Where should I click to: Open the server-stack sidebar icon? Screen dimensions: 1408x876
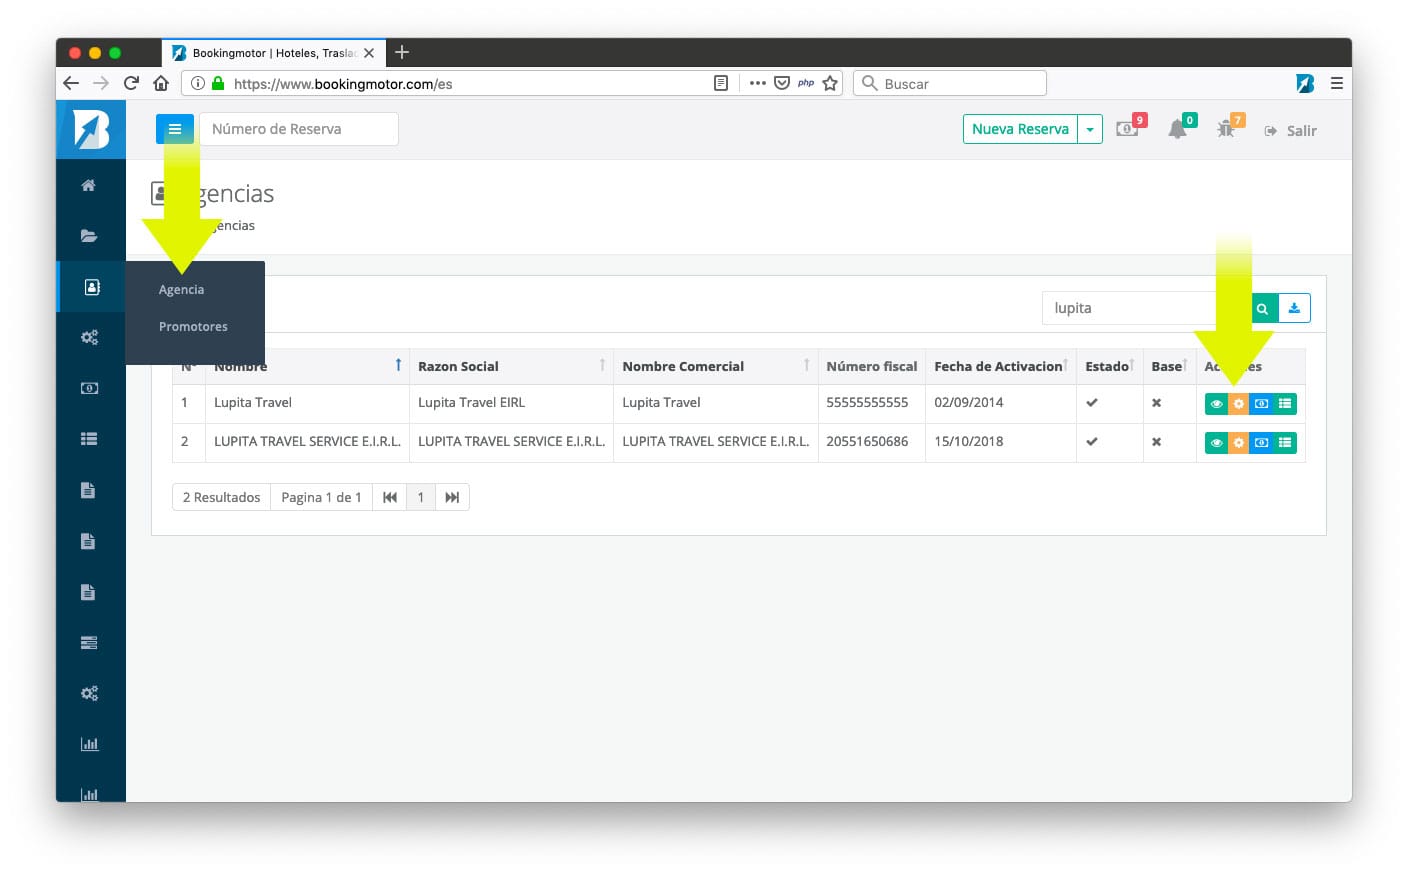(89, 643)
